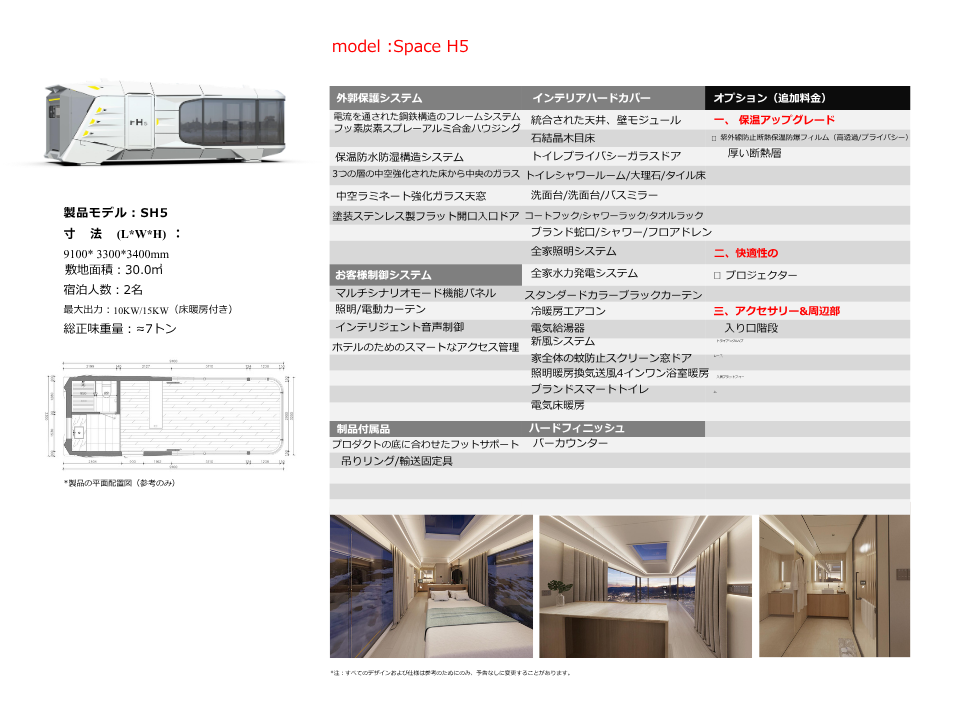Click the フッ素炭素スプレーアルミ合金ハウジング row
The height and width of the screenshot is (720, 960).
pyautogui.click(x=427, y=128)
